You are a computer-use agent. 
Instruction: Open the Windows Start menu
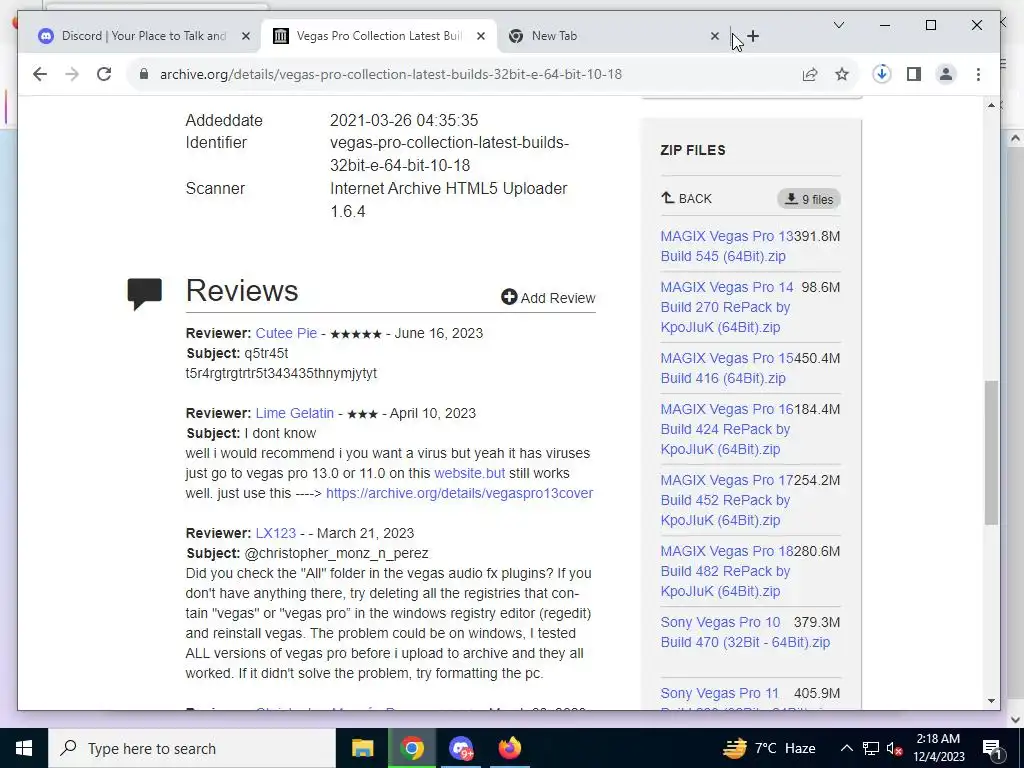[x=24, y=748]
